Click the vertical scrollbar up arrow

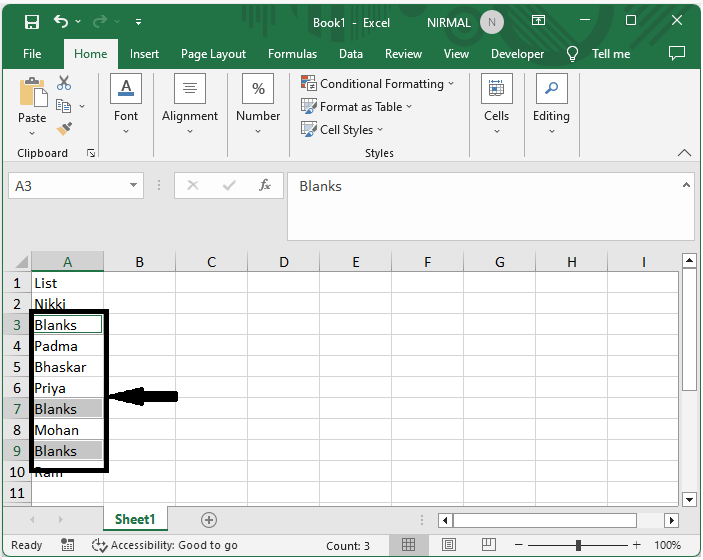[689, 260]
